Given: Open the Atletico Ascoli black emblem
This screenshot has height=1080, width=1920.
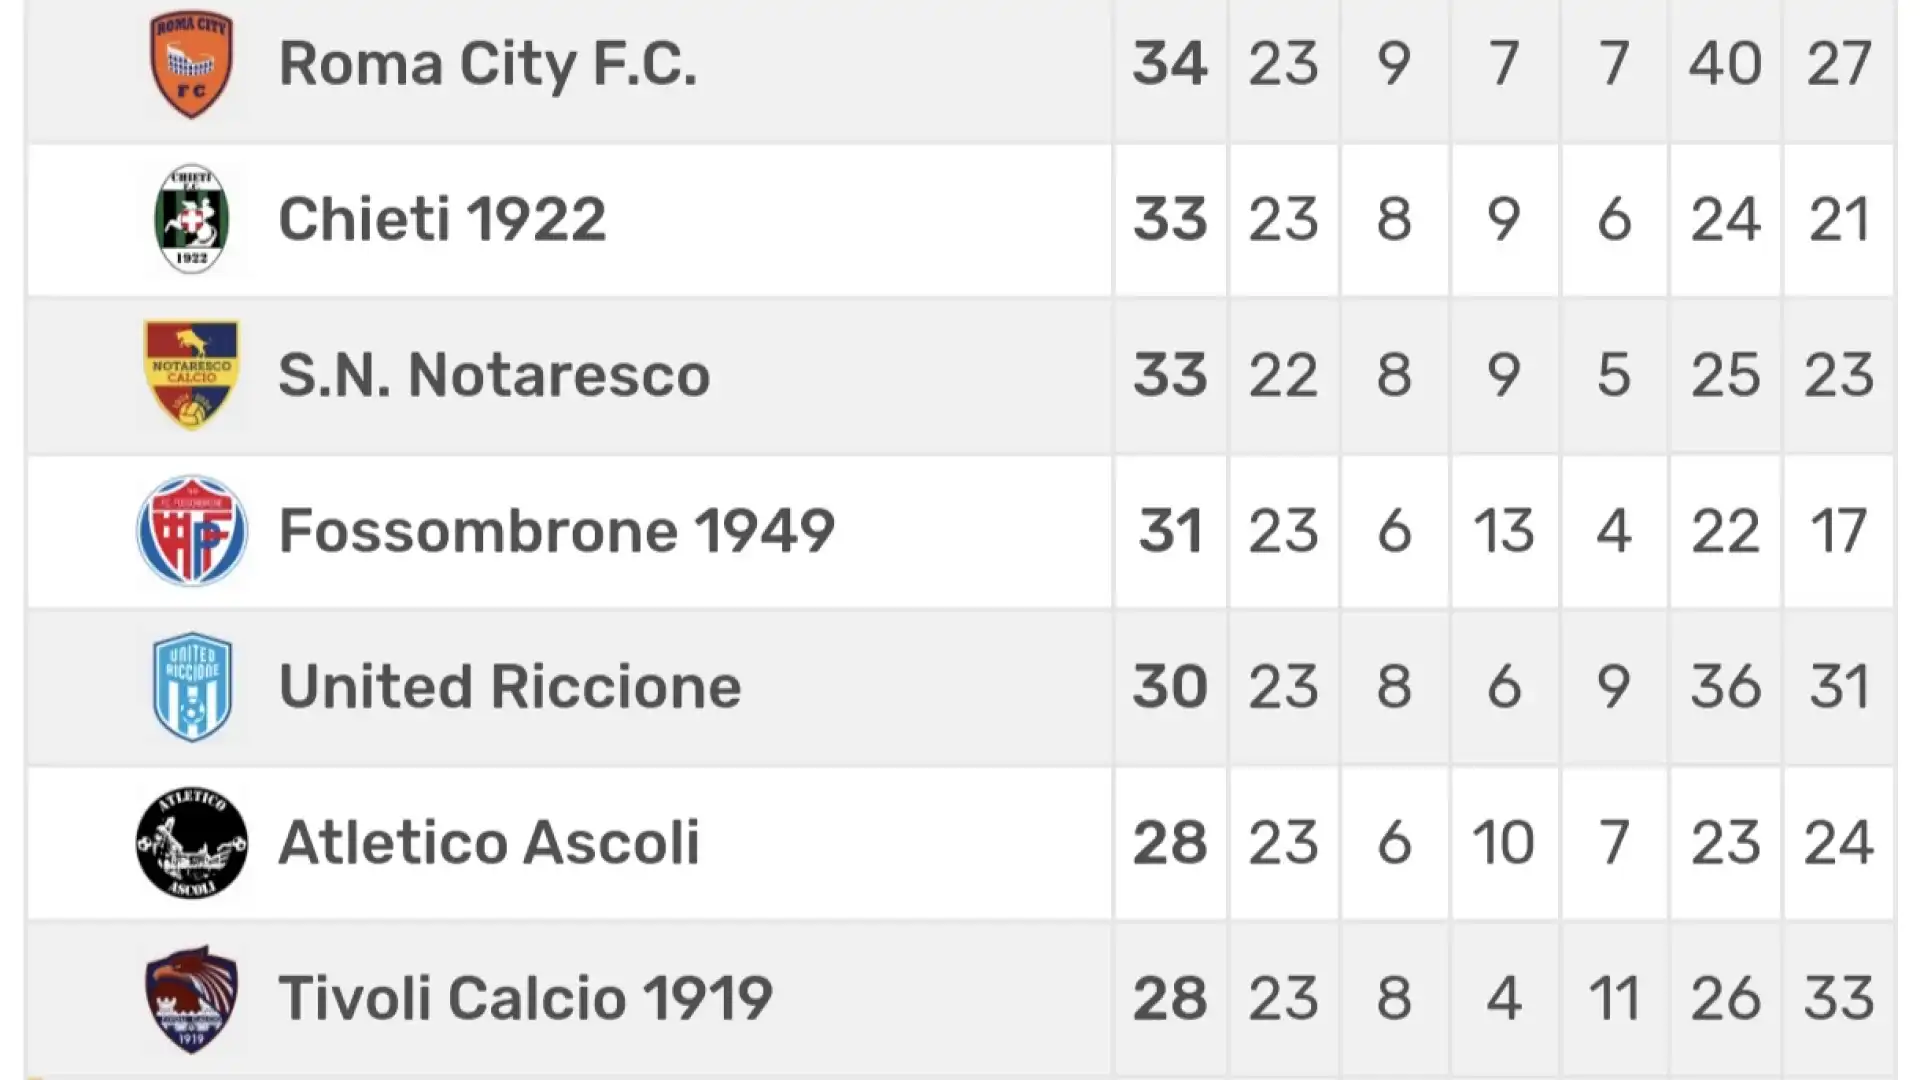Looking at the screenshot, I should point(191,842).
